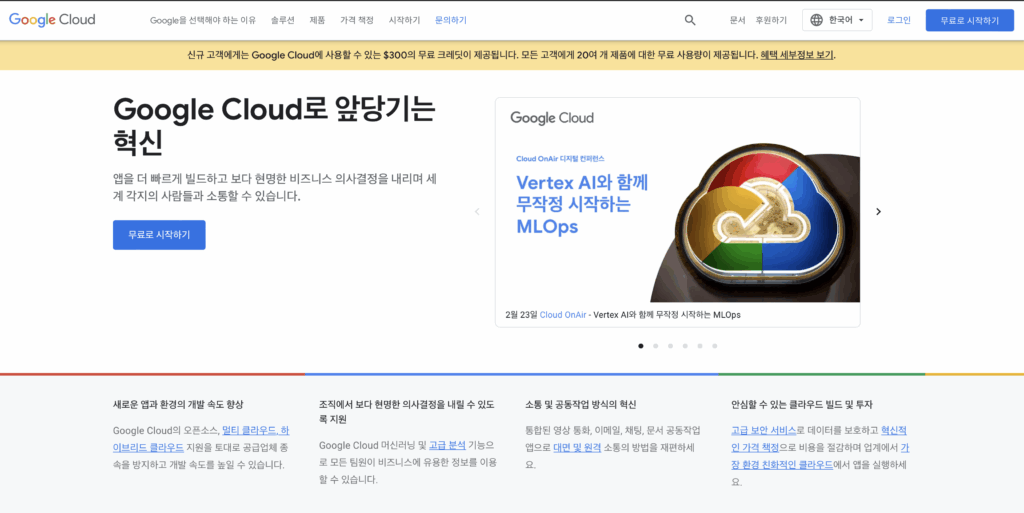Open the 고급 보안 서비스 link

[763, 431]
